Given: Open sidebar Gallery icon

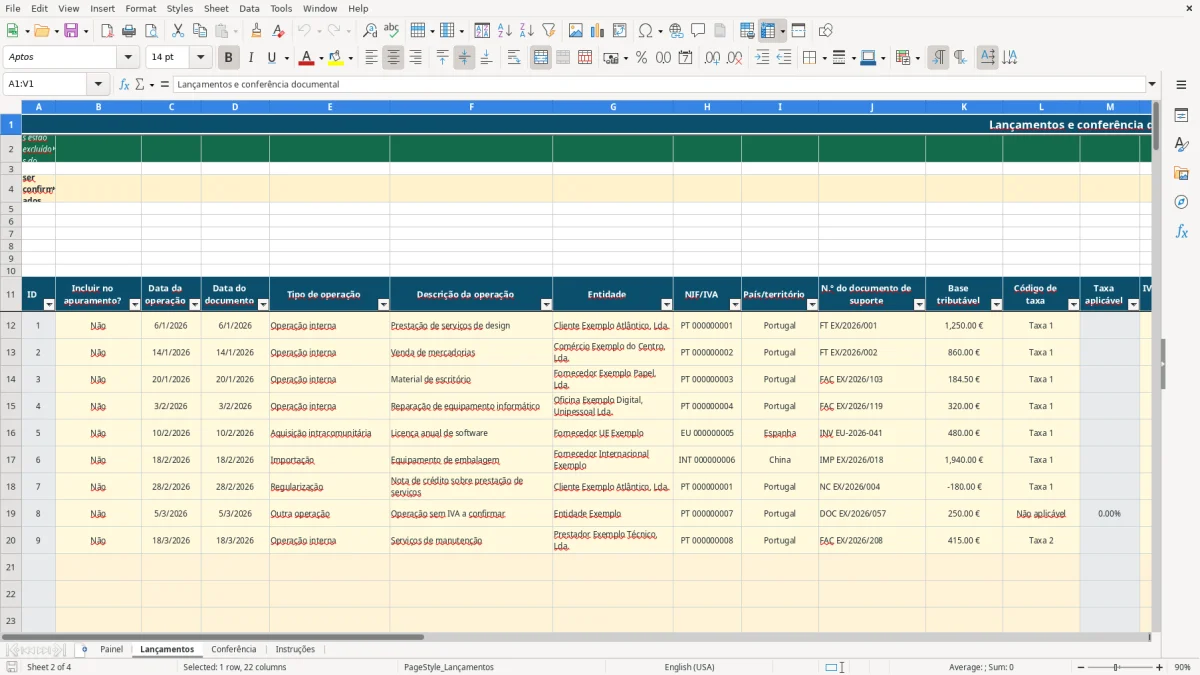Looking at the screenshot, I should 1181,173.
